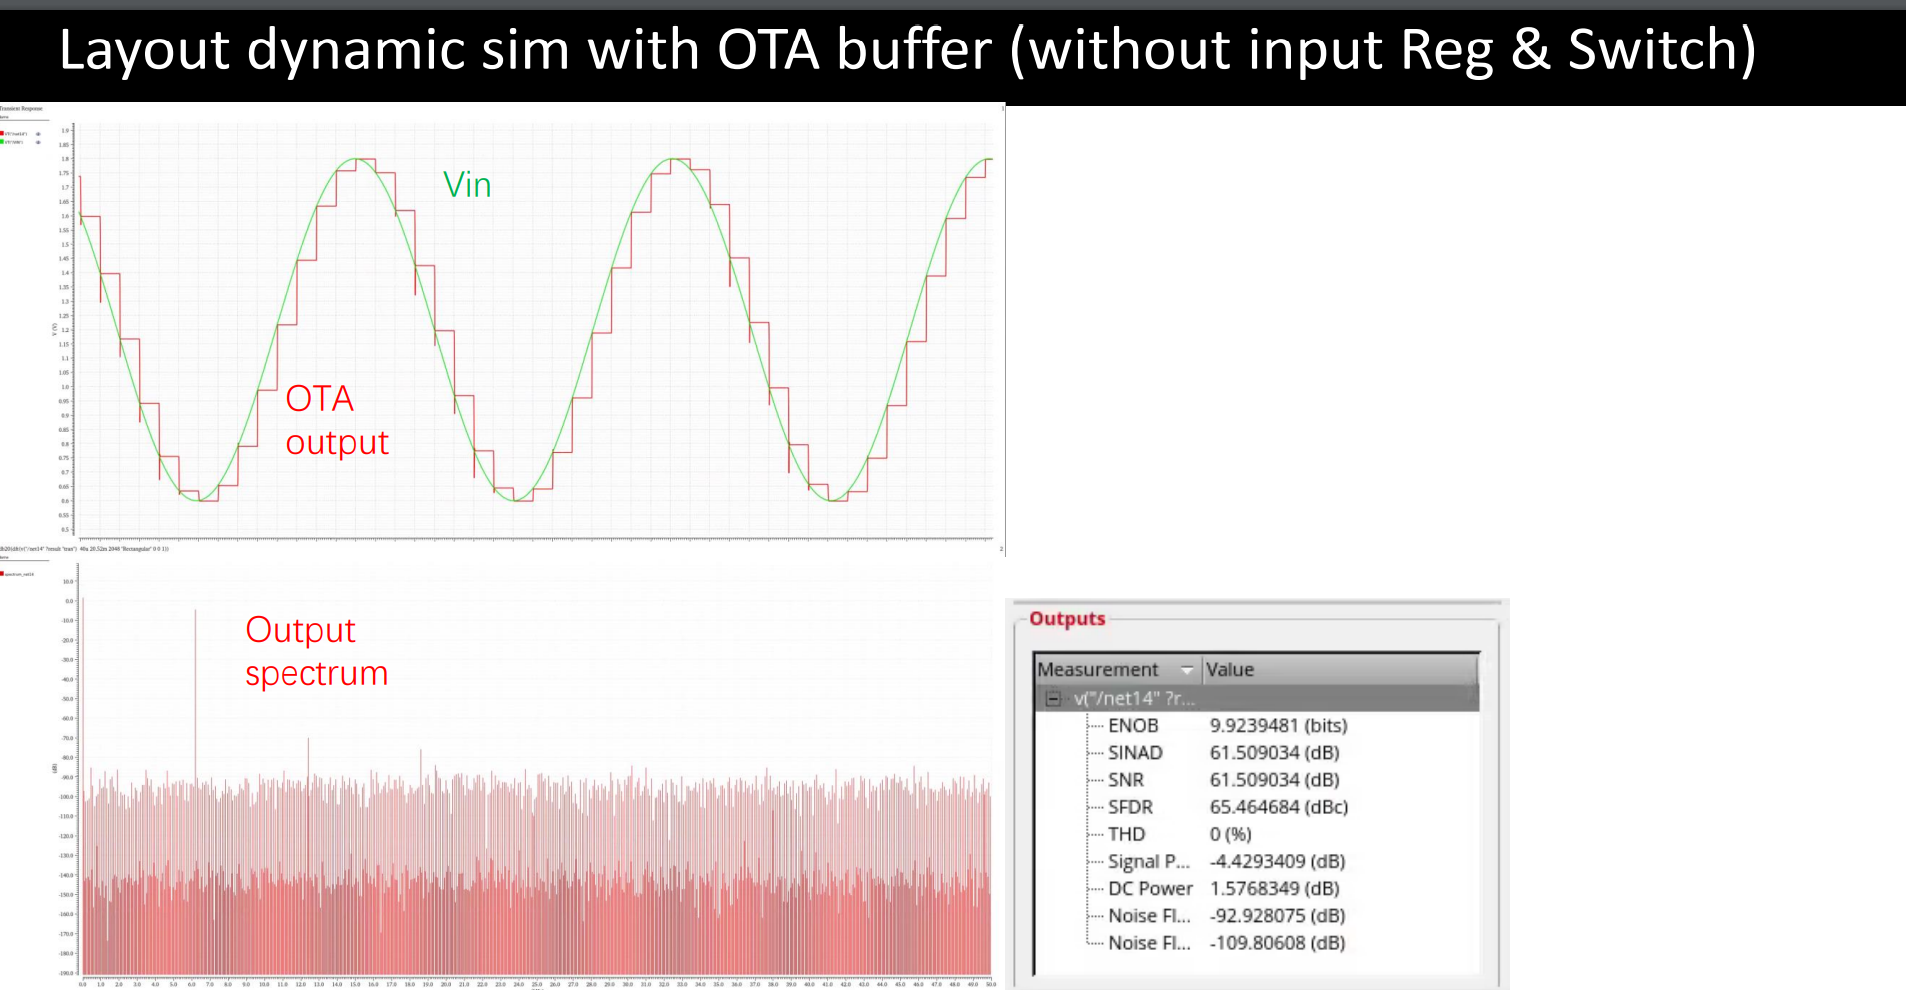The image size is (1906, 990).
Task: Toggle visibility eye for the green trace
Action: coord(38,142)
